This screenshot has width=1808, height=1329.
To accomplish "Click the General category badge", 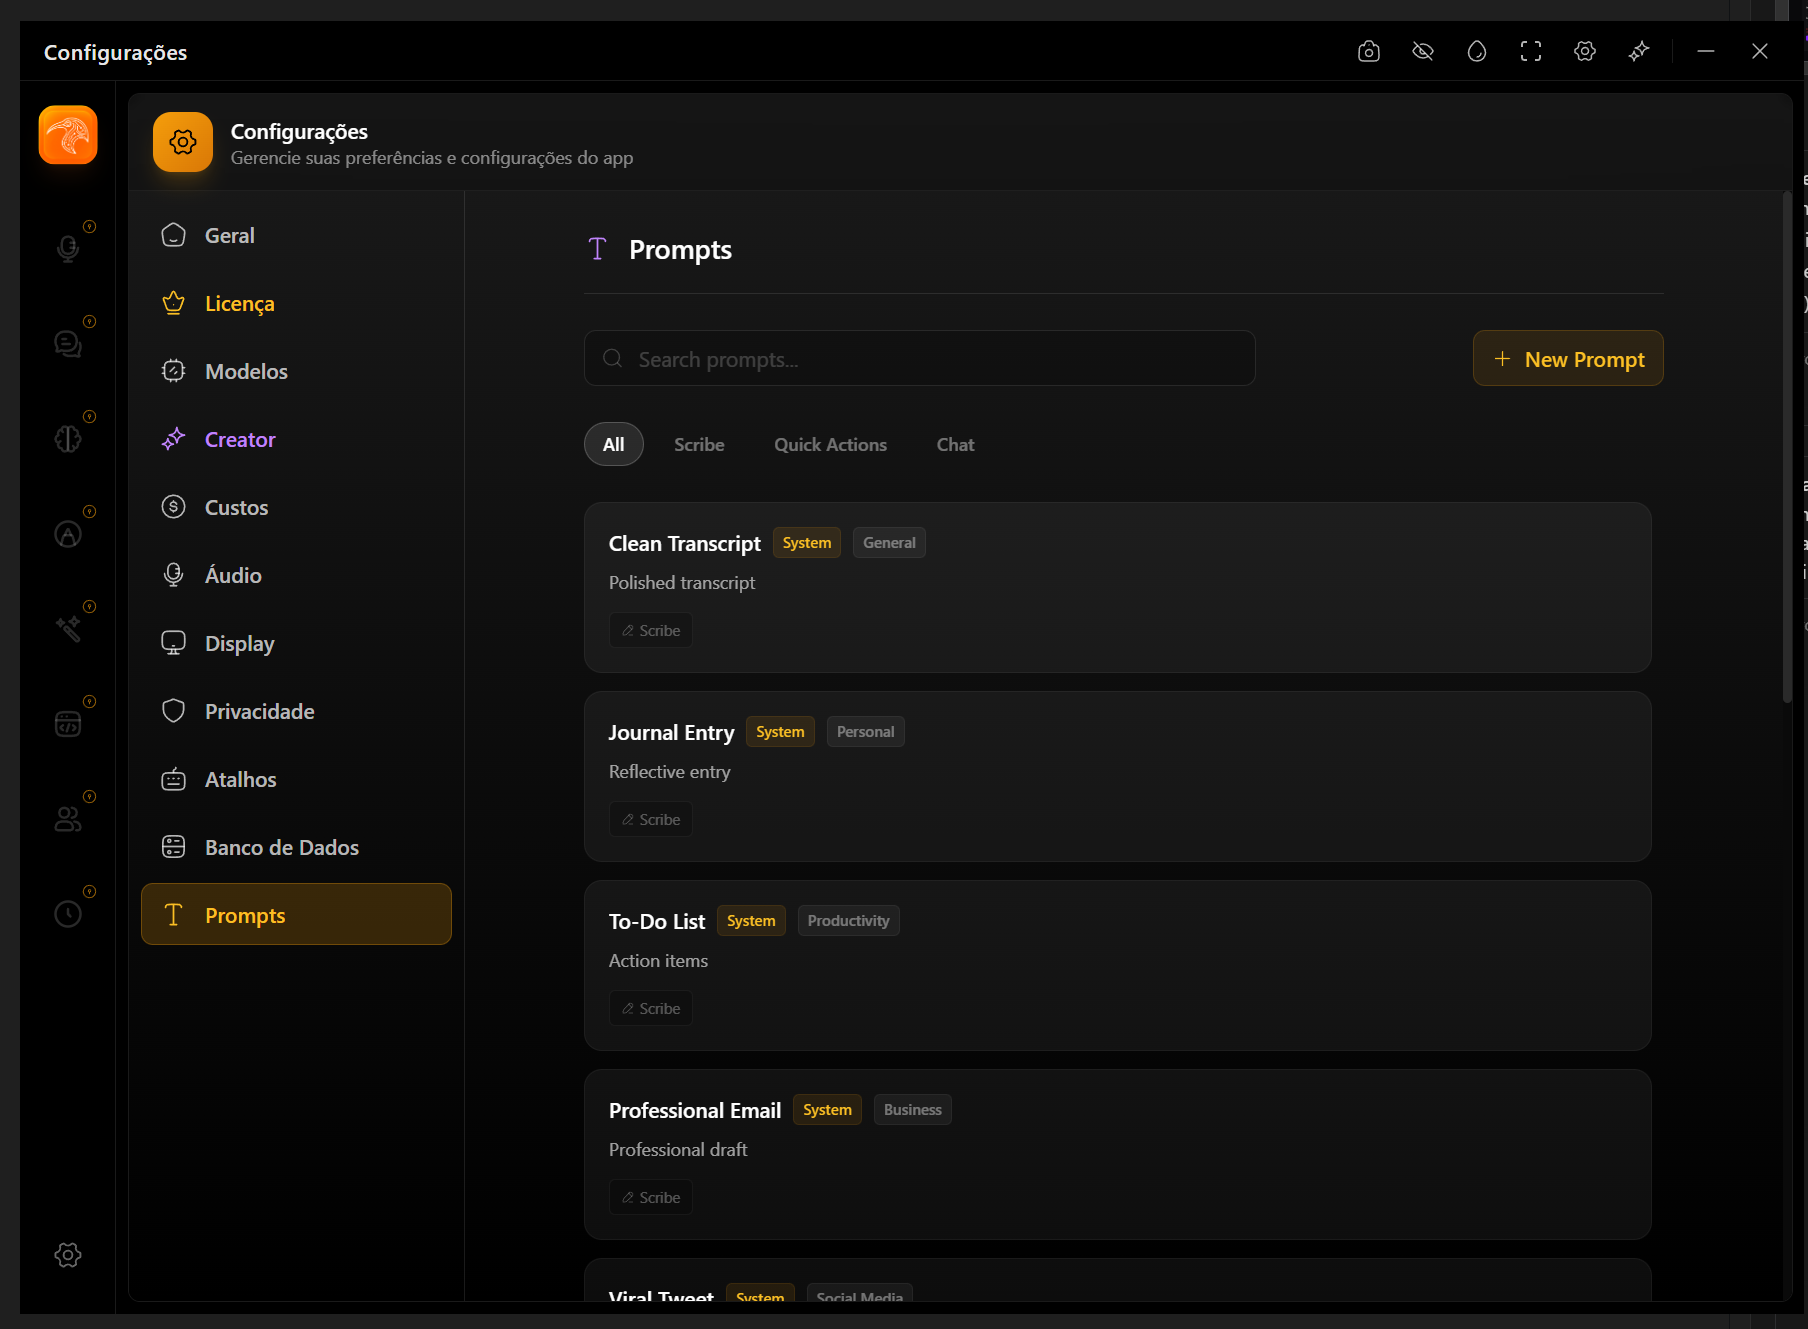I will (x=889, y=543).
